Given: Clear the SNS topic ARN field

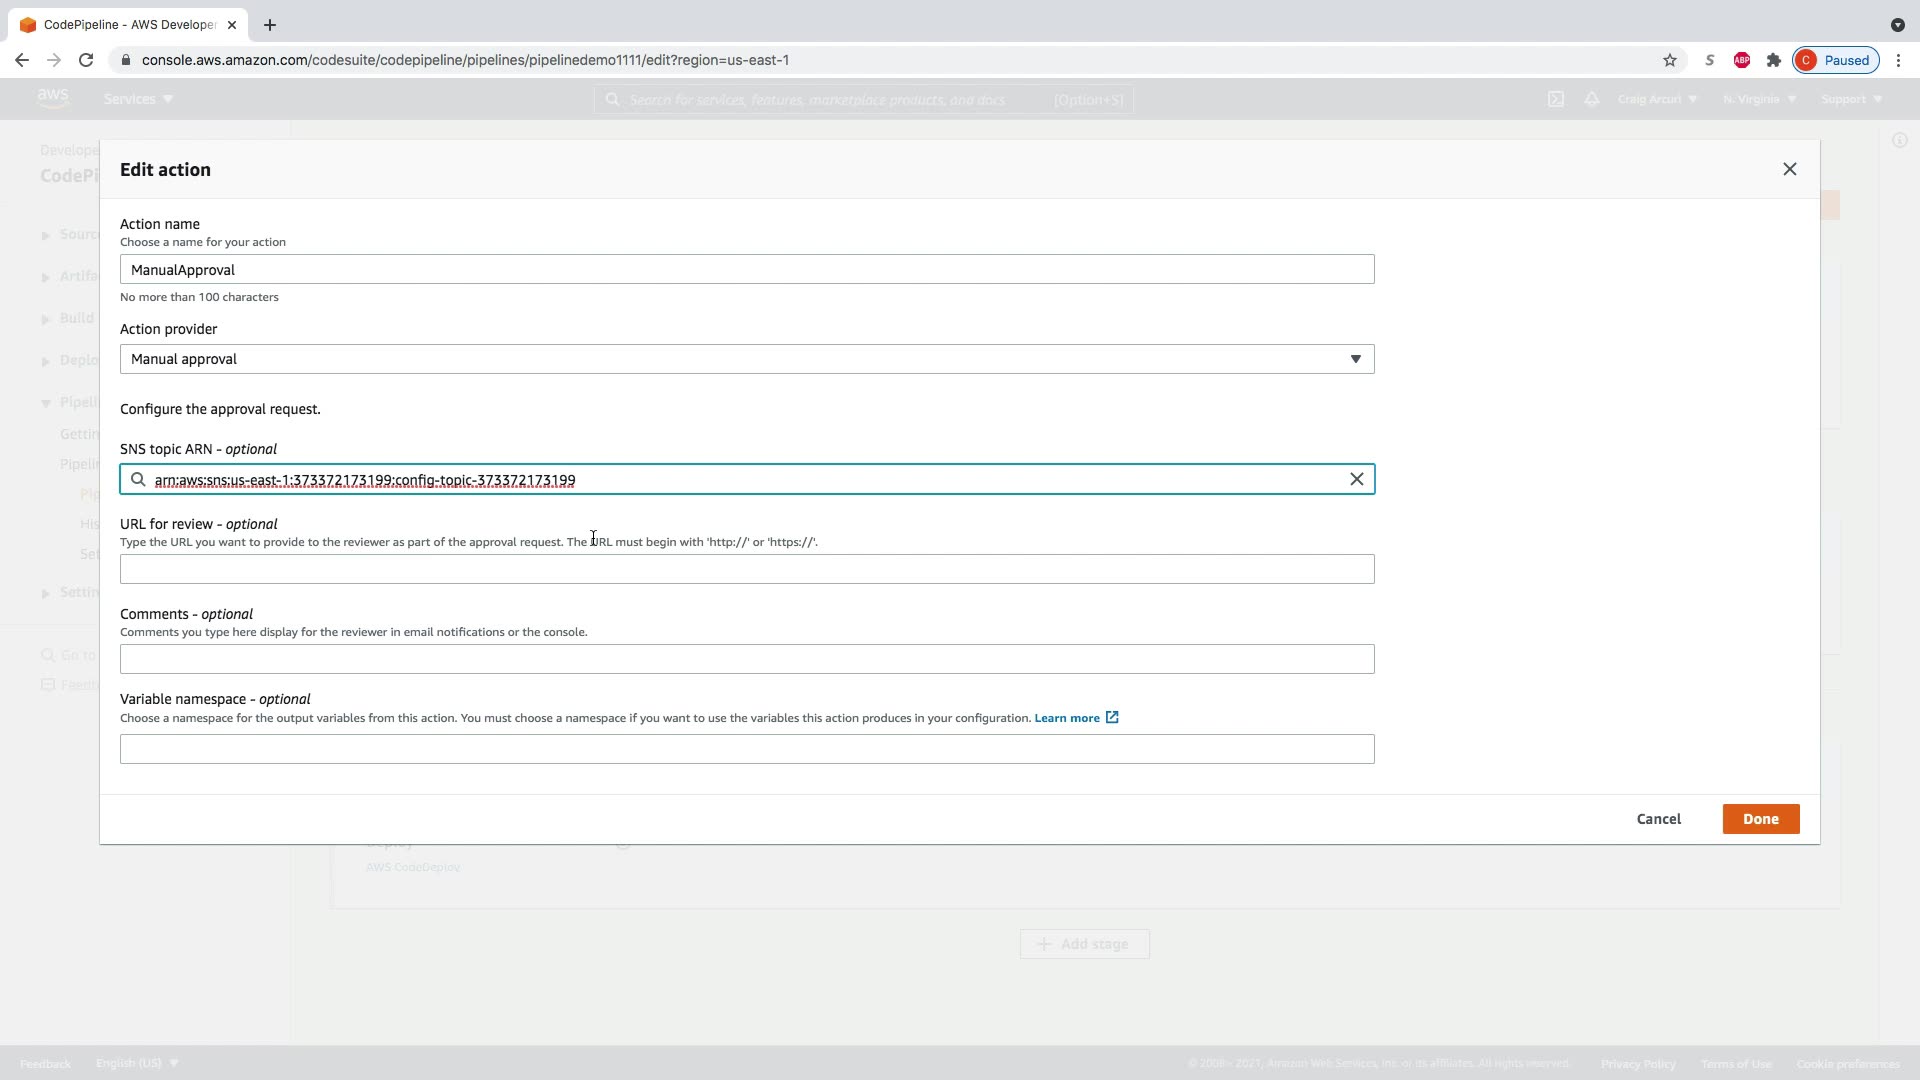Looking at the screenshot, I should tap(1356, 480).
